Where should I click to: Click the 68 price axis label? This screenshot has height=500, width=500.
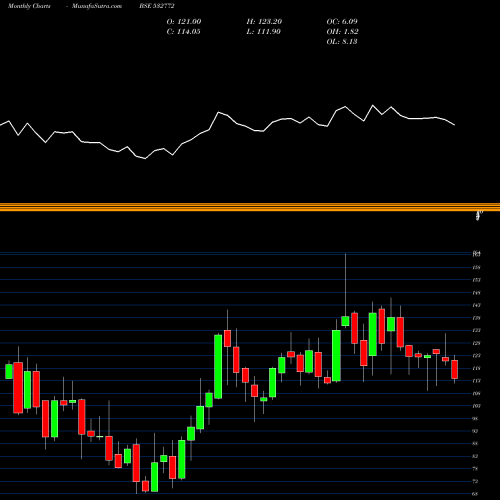click(x=476, y=494)
